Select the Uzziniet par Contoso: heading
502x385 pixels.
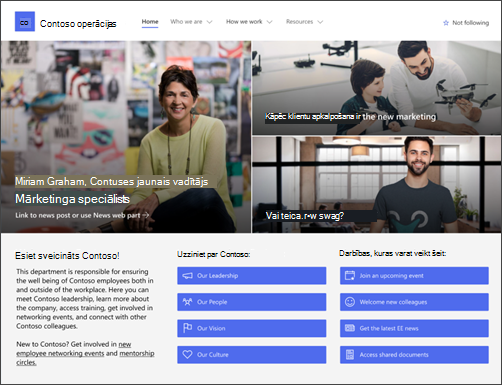coord(214,254)
